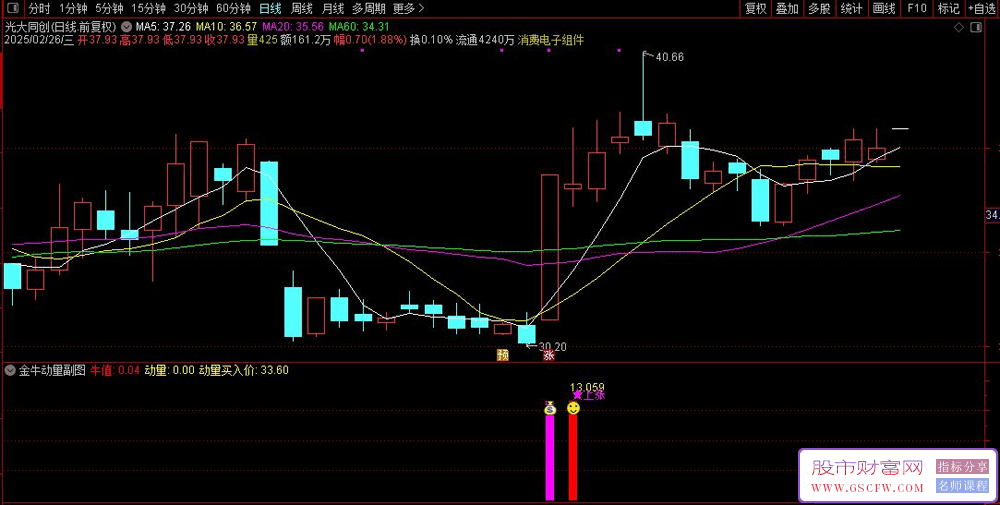Switch to 30分钟 chart period

[x=191, y=8]
